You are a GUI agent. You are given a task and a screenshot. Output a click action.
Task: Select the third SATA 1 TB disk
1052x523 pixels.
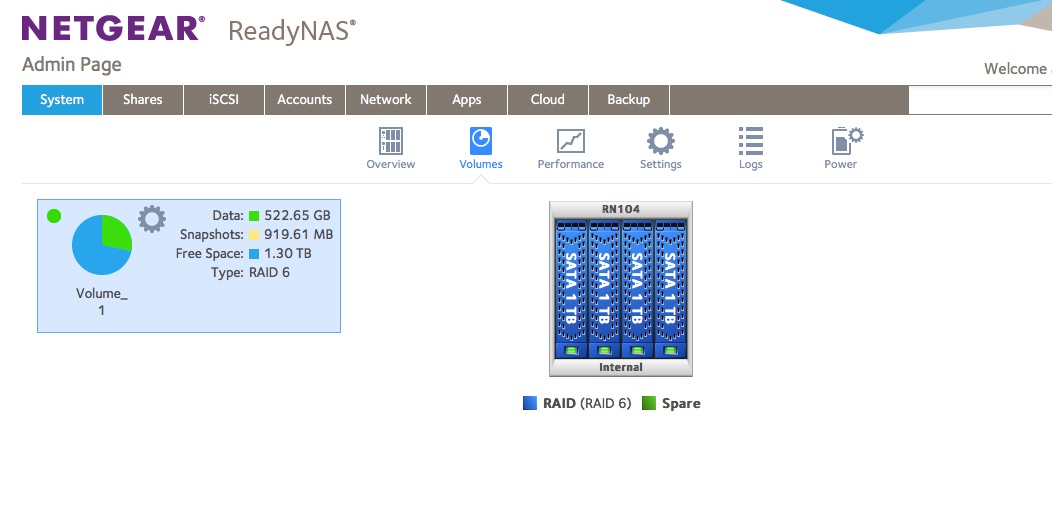637,288
